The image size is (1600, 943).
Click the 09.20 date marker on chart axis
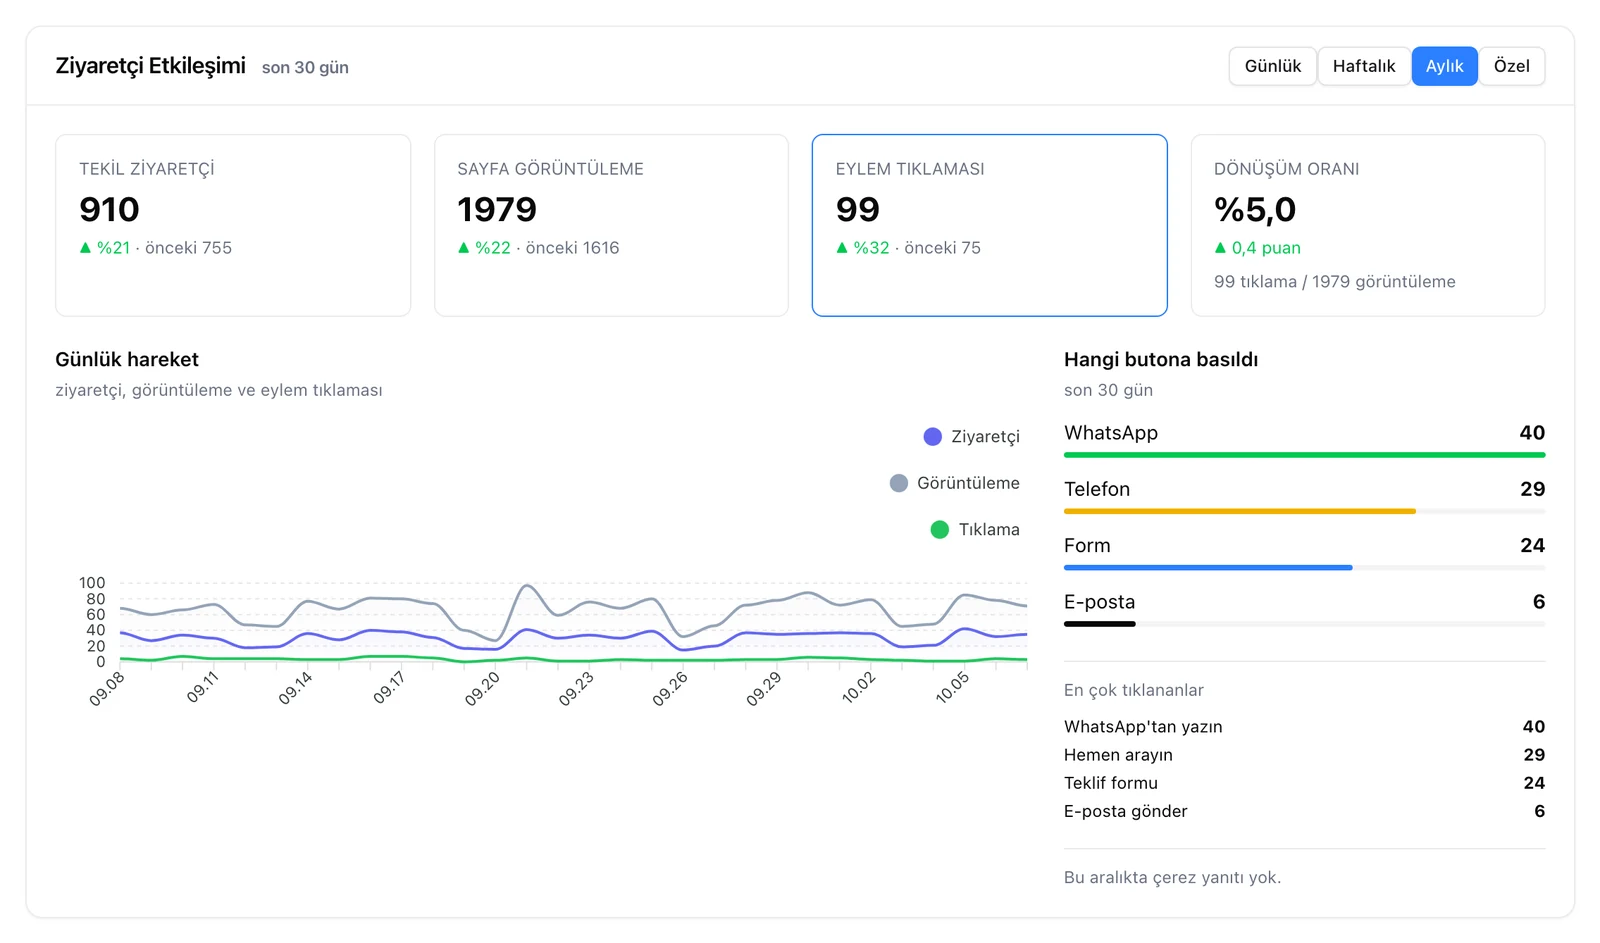pyautogui.click(x=482, y=689)
